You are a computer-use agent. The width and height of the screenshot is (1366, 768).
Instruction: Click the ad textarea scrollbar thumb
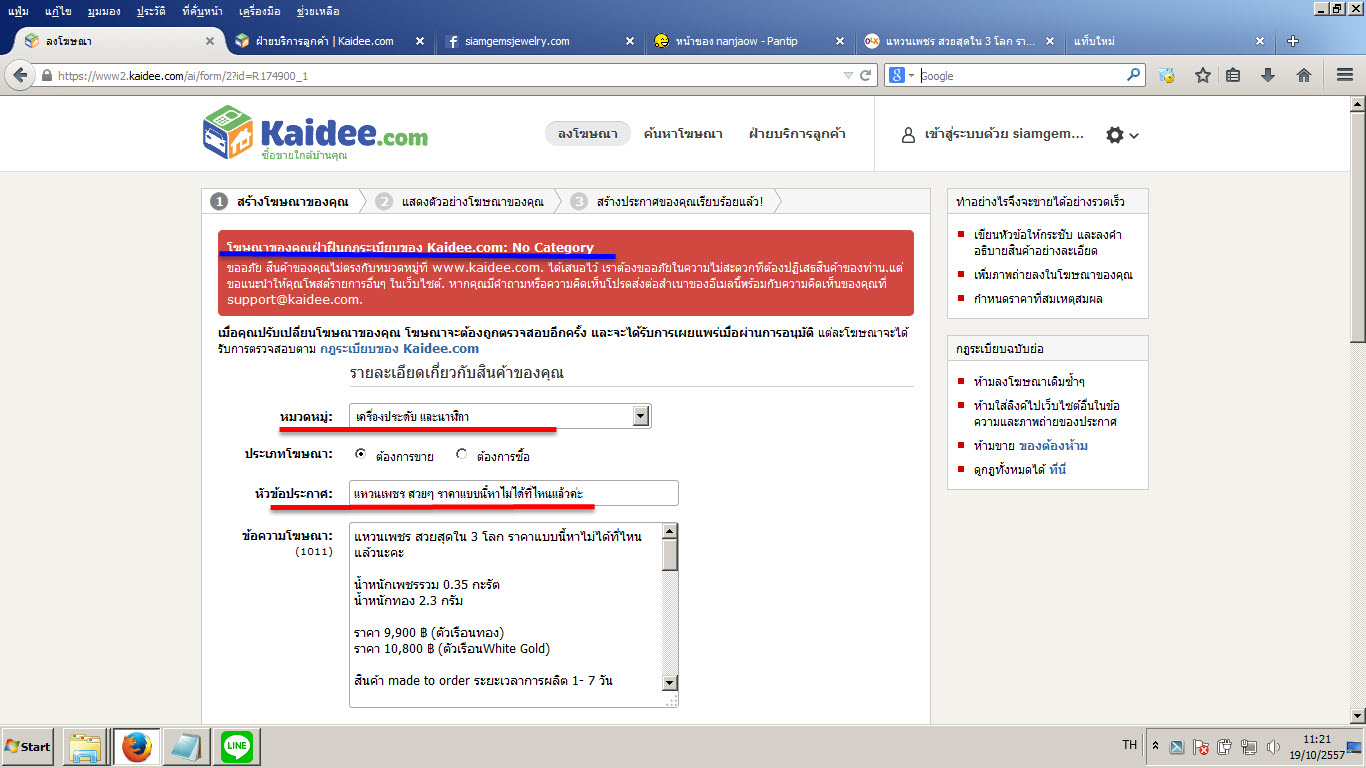tap(670, 553)
